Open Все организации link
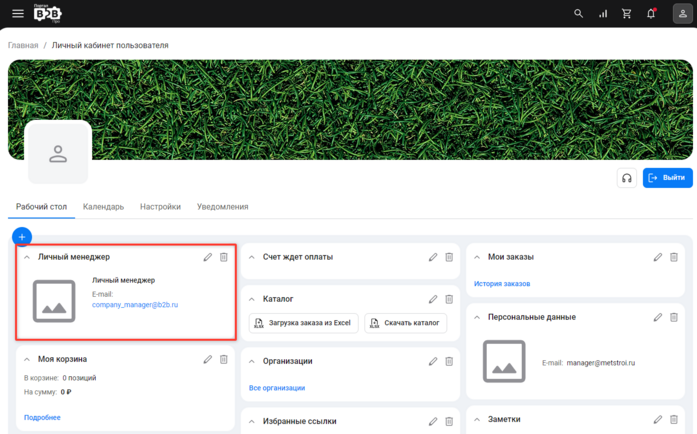The height and width of the screenshot is (434, 697). [x=277, y=388]
